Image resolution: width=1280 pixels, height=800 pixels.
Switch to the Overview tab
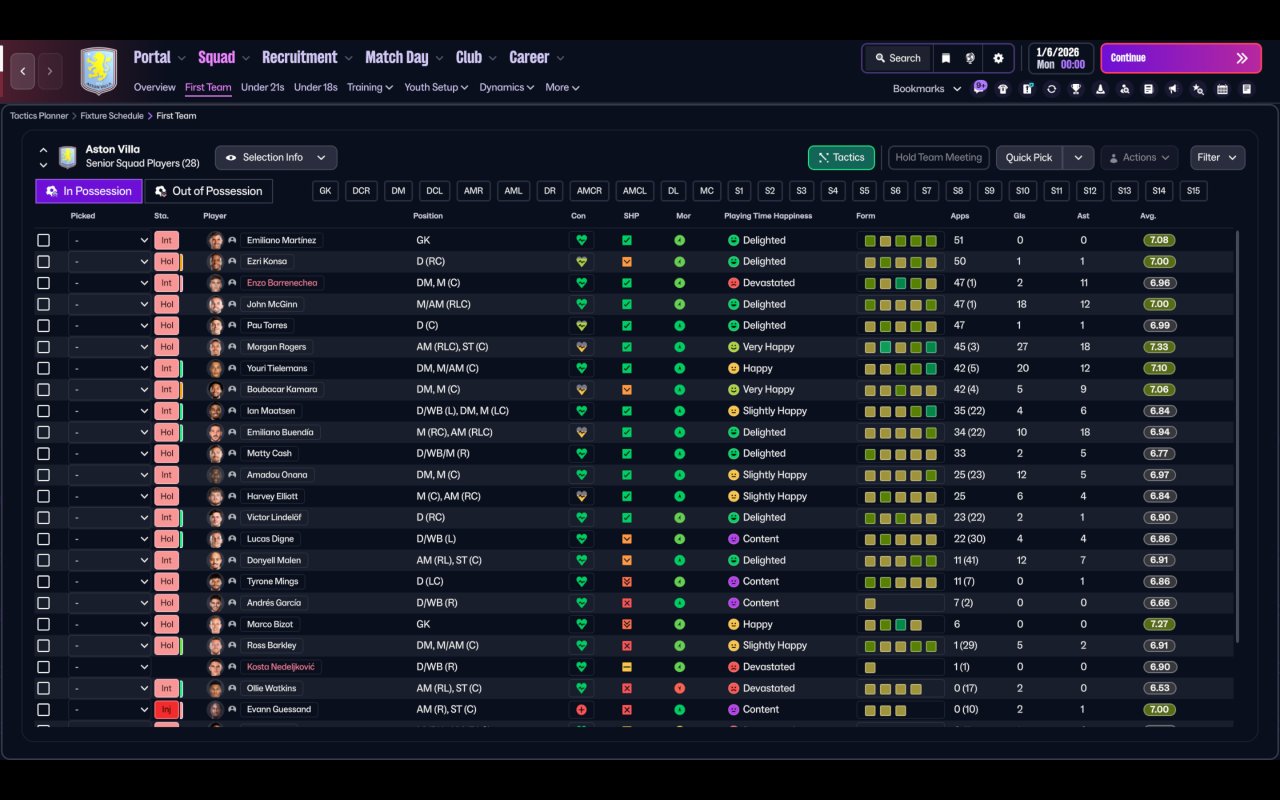(x=154, y=87)
